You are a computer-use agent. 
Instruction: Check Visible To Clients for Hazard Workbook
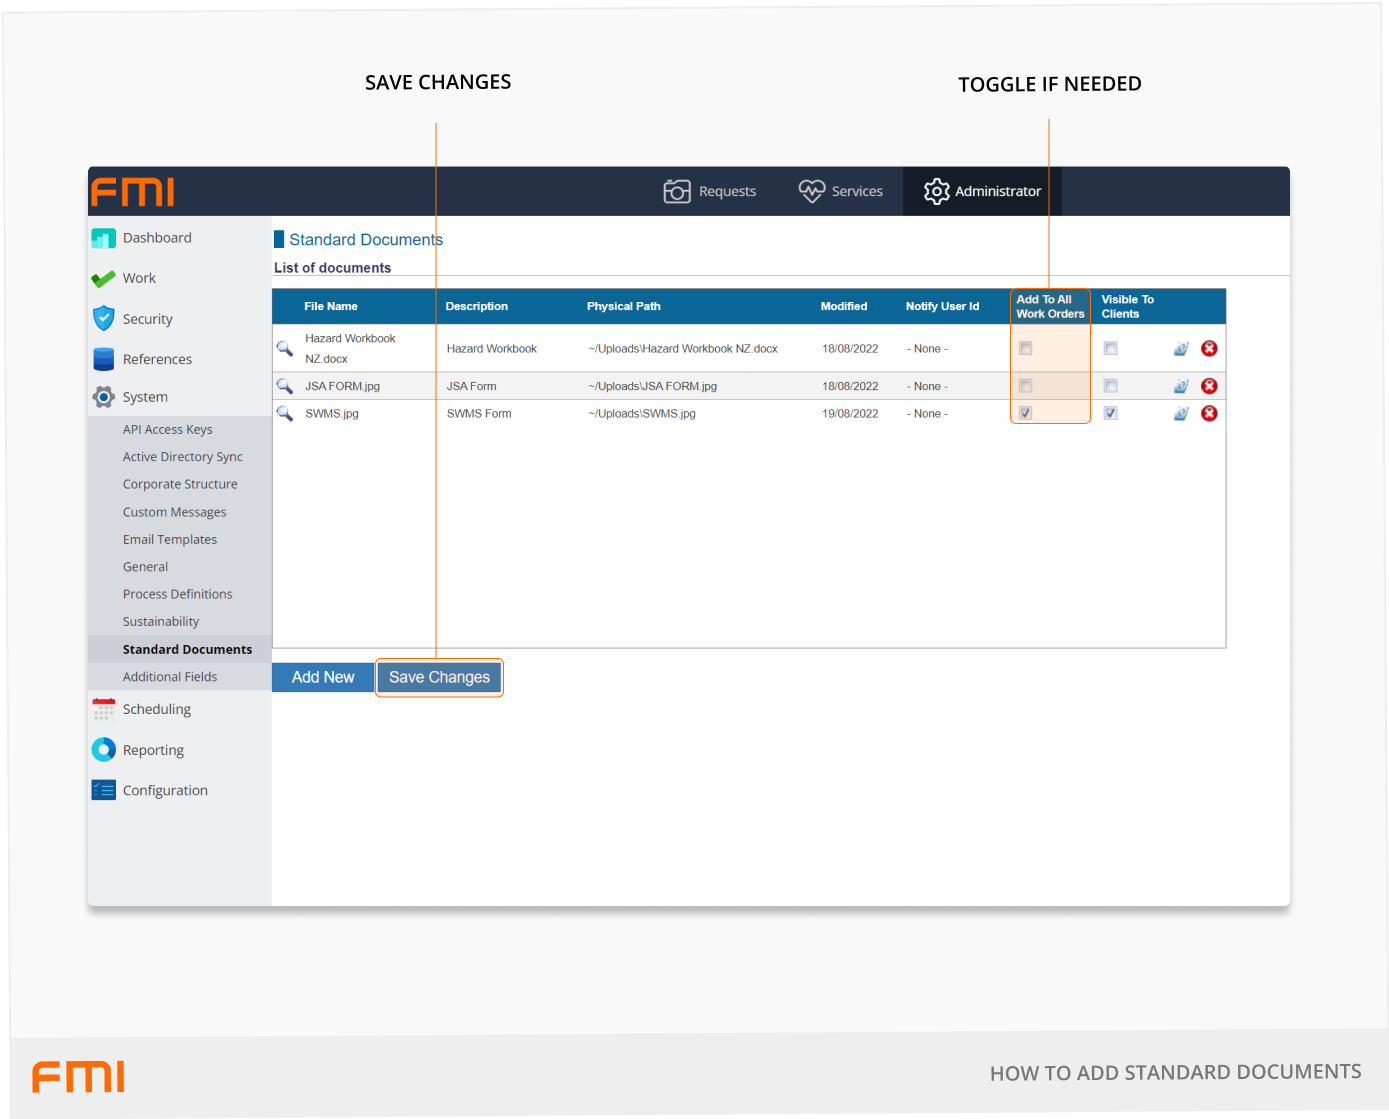(1110, 349)
